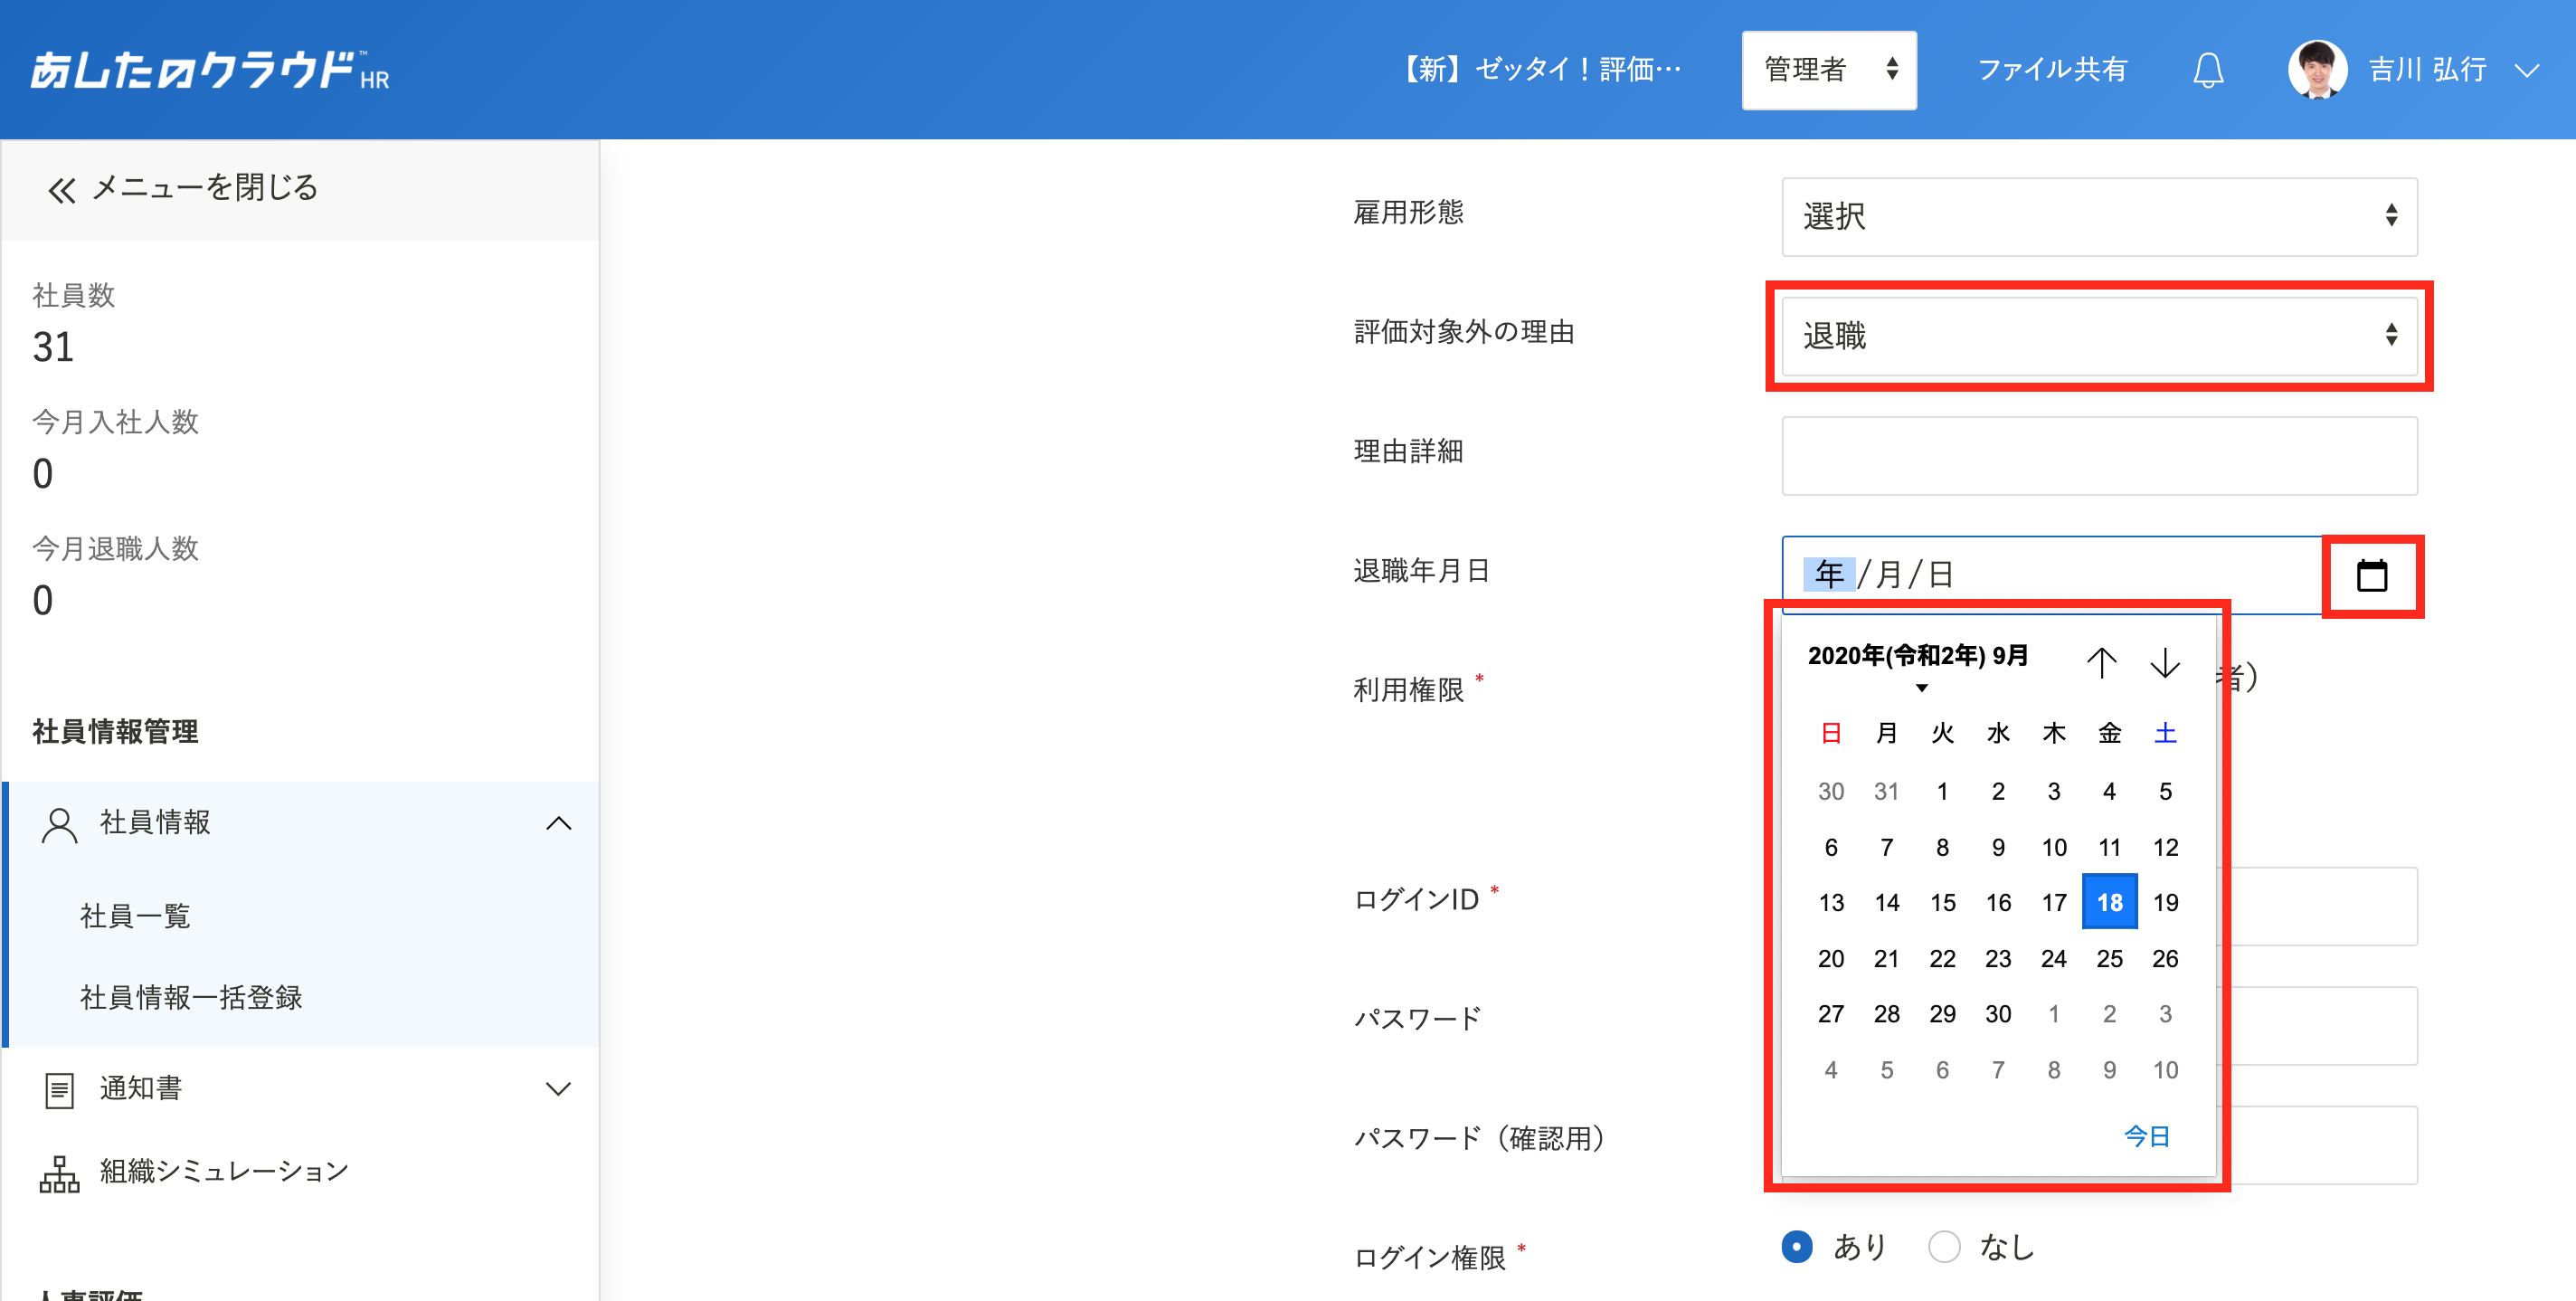
Task: Click the 今日 button in the calendar
Action: [2146, 1136]
